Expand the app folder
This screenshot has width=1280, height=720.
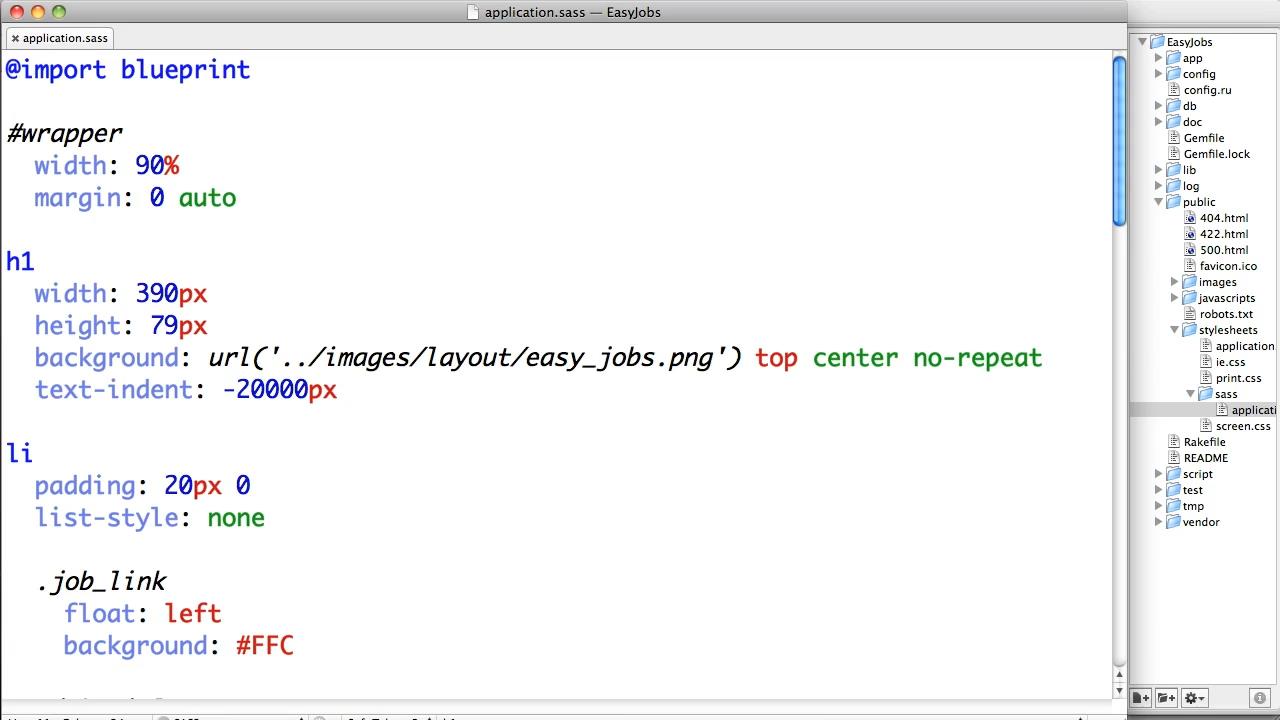pyautogui.click(x=1159, y=58)
